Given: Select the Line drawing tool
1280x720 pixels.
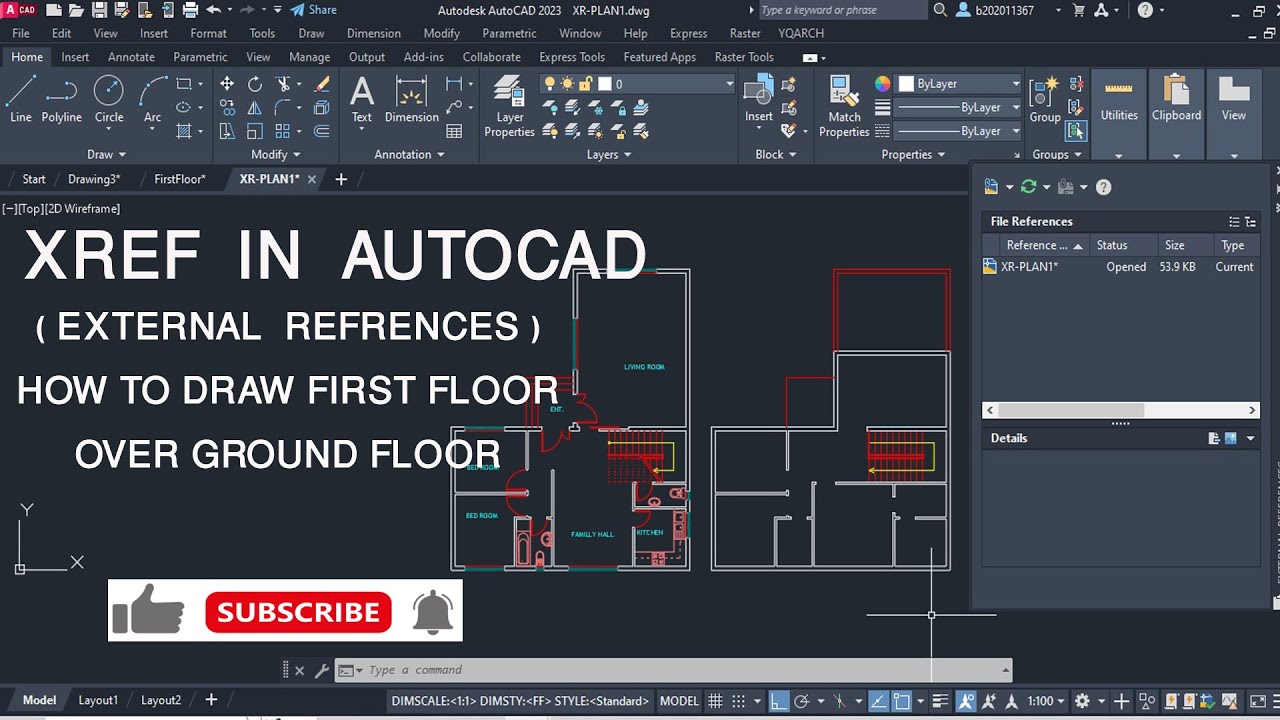Looking at the screenshot, I should point(21,99).
